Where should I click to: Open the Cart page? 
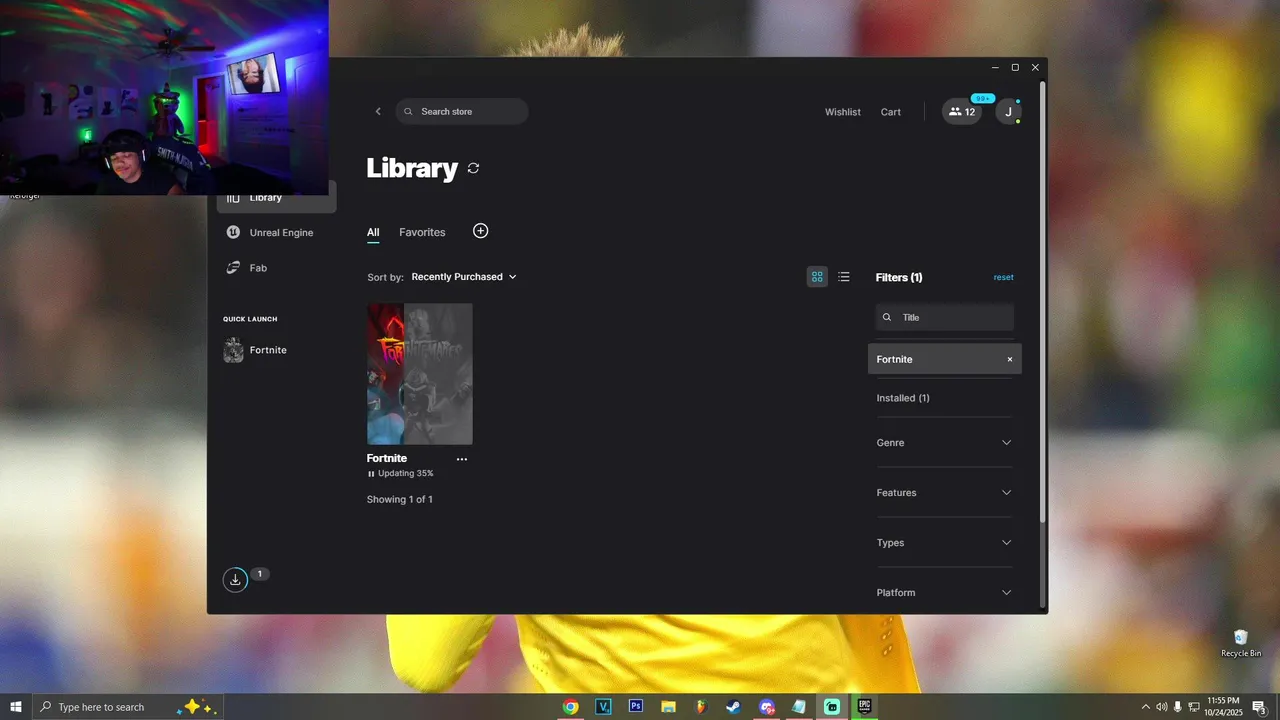pyautogui.click(x=890, y=112)
